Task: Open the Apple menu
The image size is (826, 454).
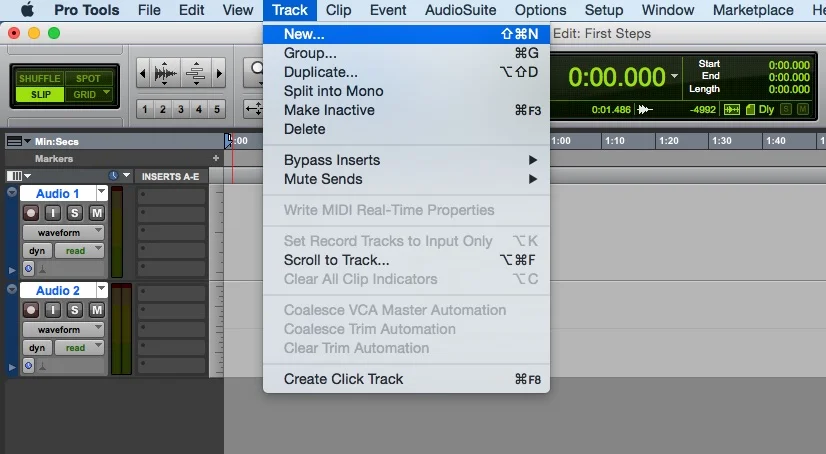Action: pos(27,9)
